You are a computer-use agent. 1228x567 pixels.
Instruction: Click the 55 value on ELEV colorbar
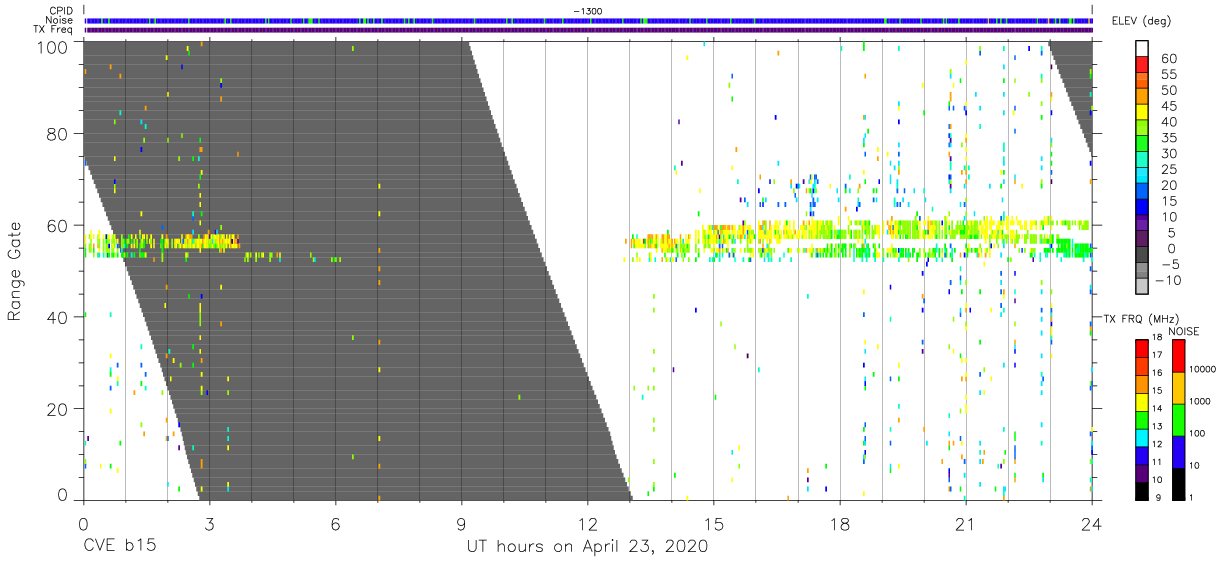coord(1169,75)
